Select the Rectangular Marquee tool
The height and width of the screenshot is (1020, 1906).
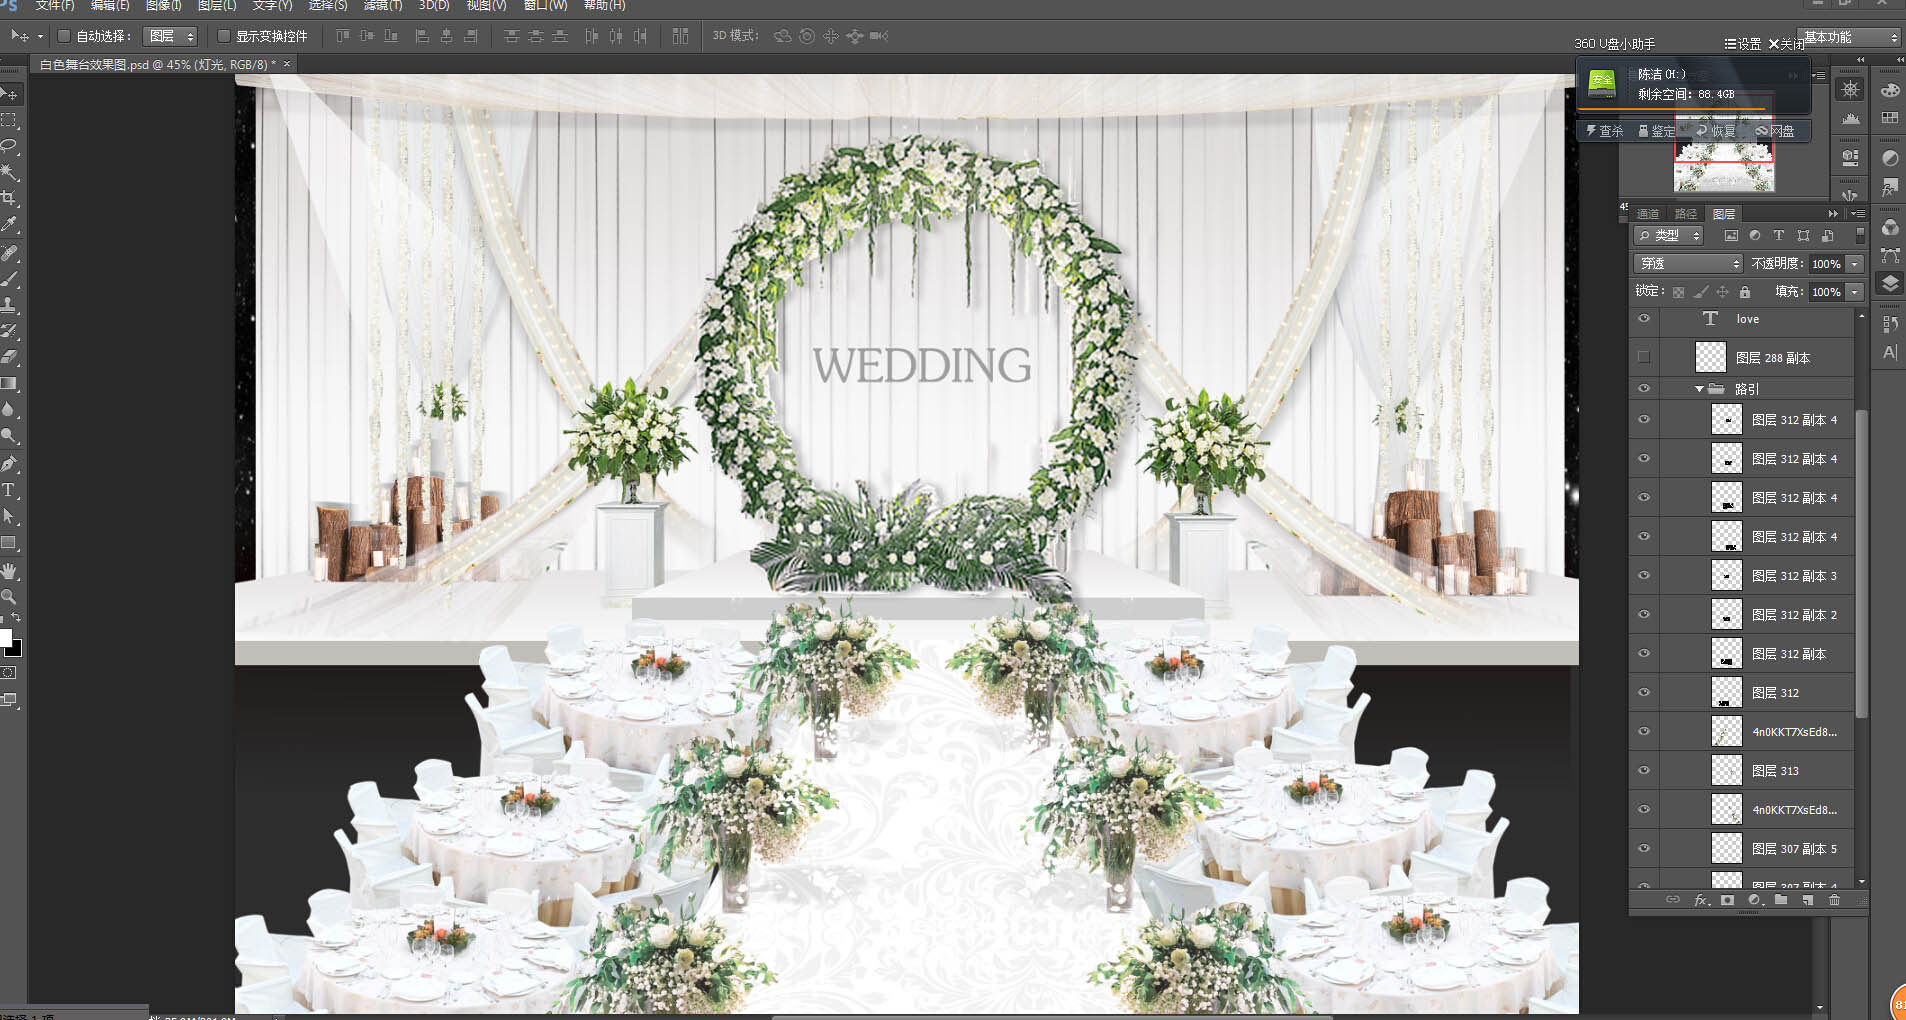pyautogui.click(x=9, y=120)
